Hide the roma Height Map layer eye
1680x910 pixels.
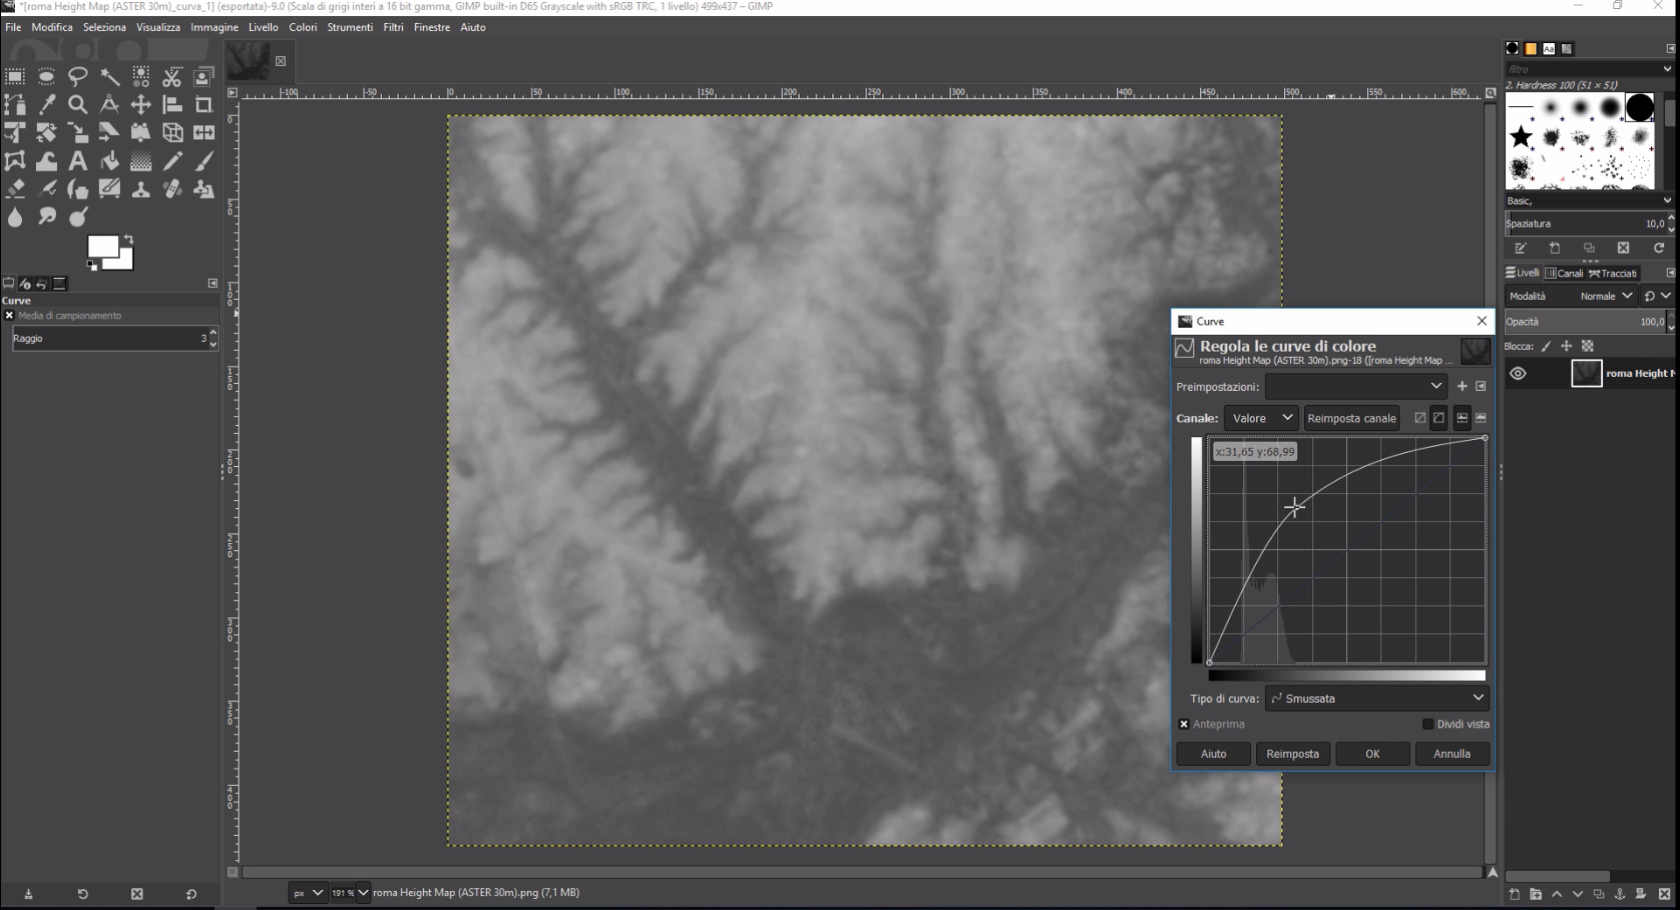tap(1518, 373)
